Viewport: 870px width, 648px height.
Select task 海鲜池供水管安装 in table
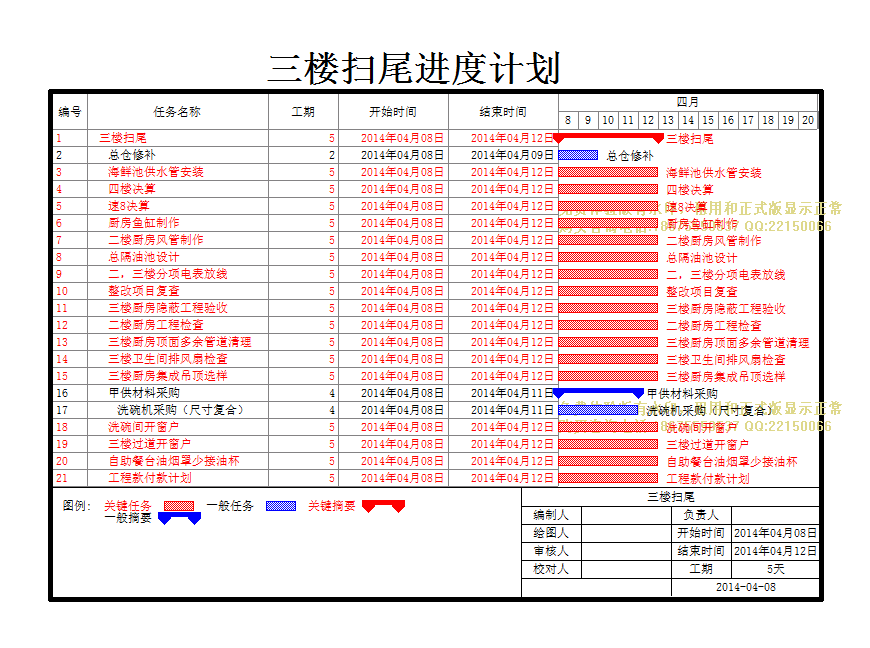click(x=155, y=172)
